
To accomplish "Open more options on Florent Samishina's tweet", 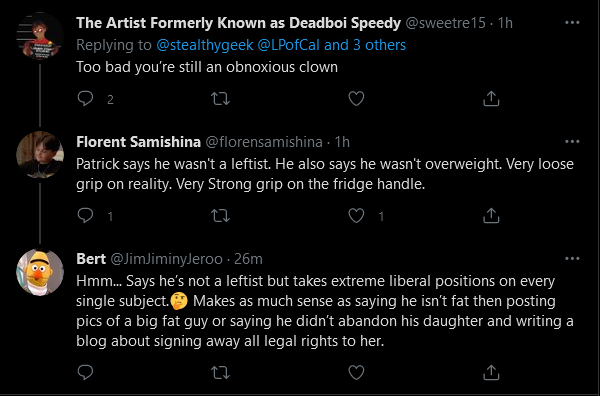I will (x=572, y=142).
